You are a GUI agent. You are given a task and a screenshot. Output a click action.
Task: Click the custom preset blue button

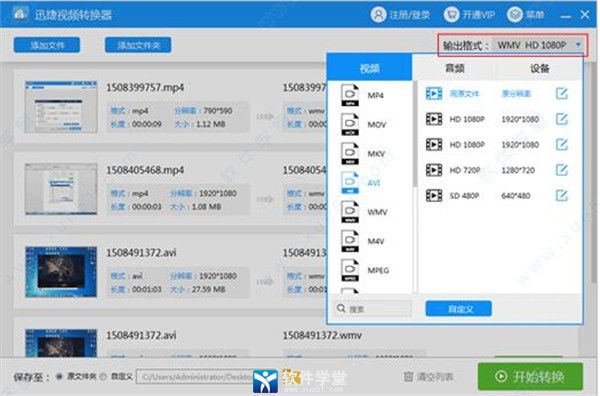click(x=458, y=308)
